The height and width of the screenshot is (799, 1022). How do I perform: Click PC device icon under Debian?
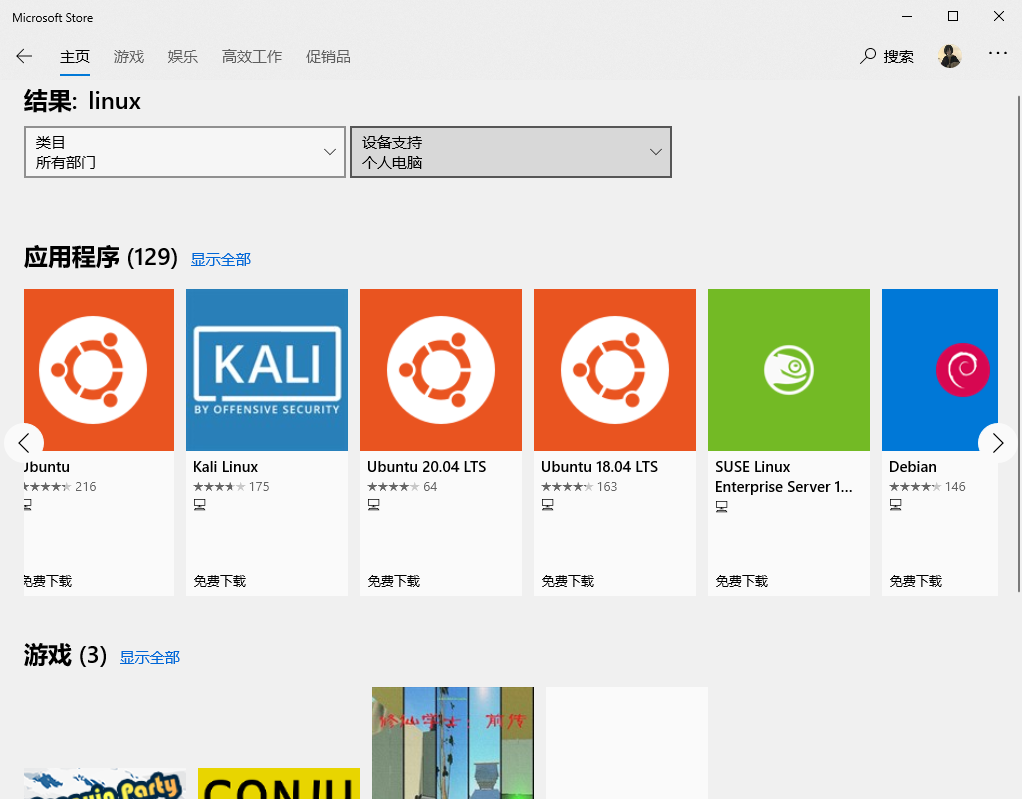(896, 504)
